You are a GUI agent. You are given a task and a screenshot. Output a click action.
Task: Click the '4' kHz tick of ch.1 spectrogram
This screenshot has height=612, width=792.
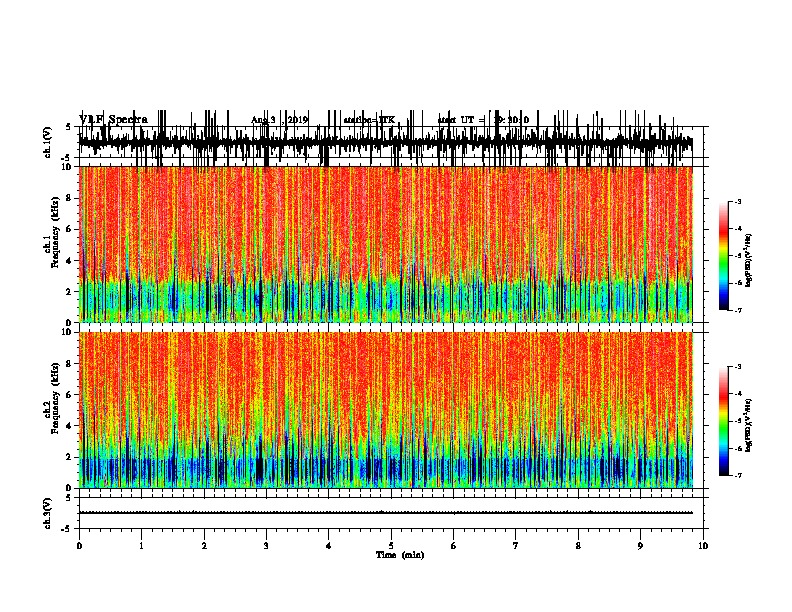tap(70, 261)
